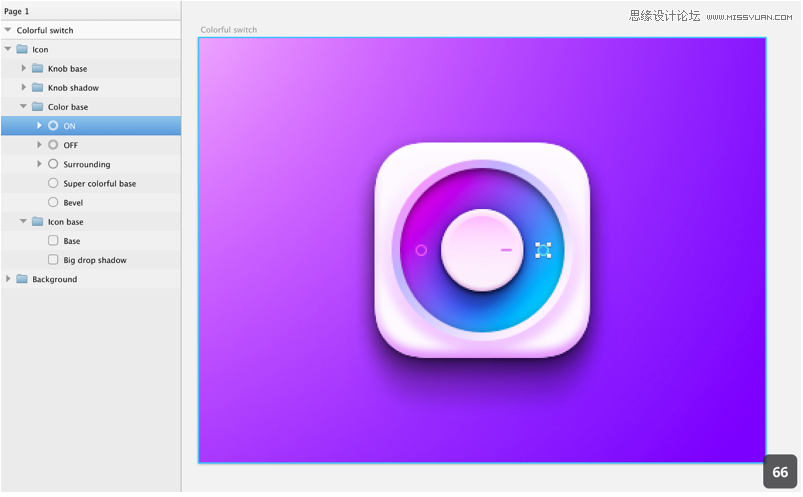Expand the Knob base group
This screenshot has height=497, width=803.
click(x=24, y=68)
